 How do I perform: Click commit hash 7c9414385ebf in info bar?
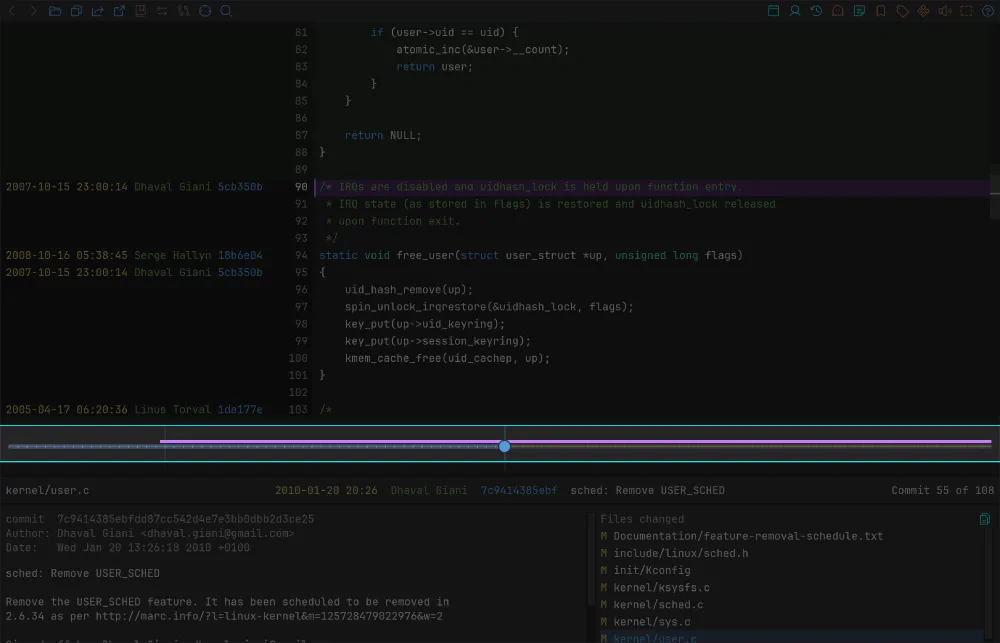[x=518, y=491]
